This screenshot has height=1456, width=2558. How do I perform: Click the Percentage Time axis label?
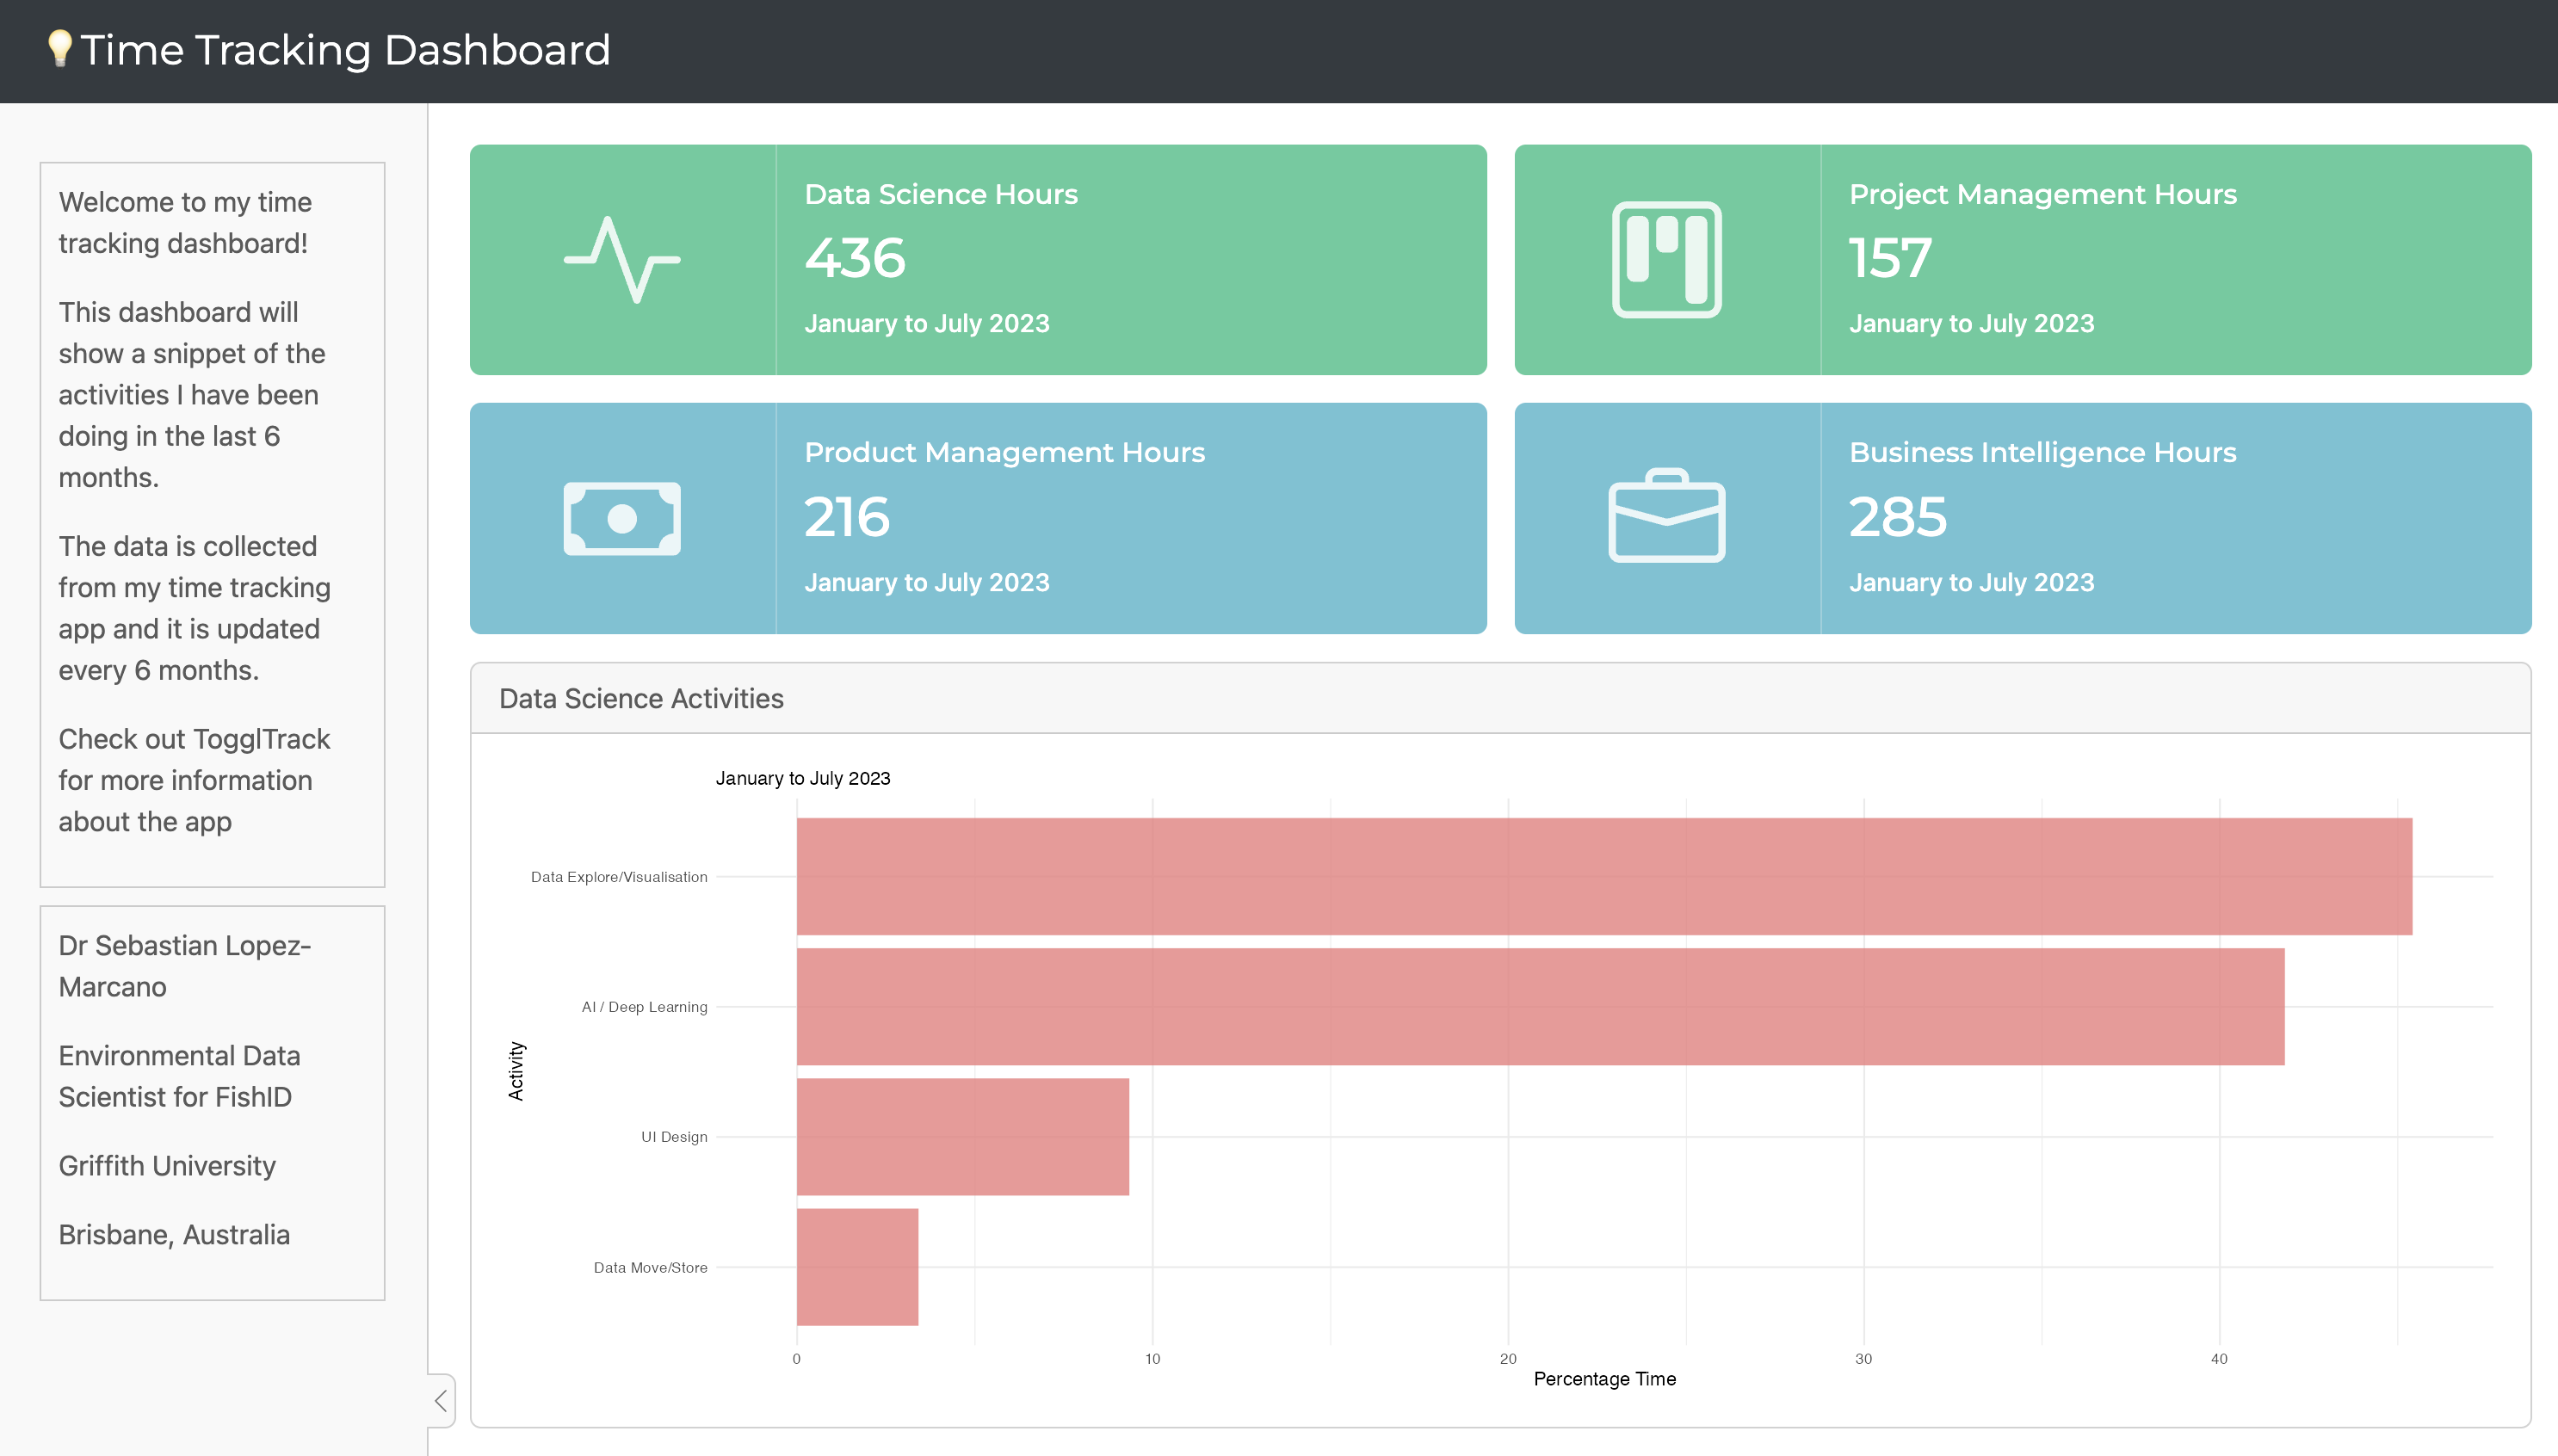point(1604,1379)
